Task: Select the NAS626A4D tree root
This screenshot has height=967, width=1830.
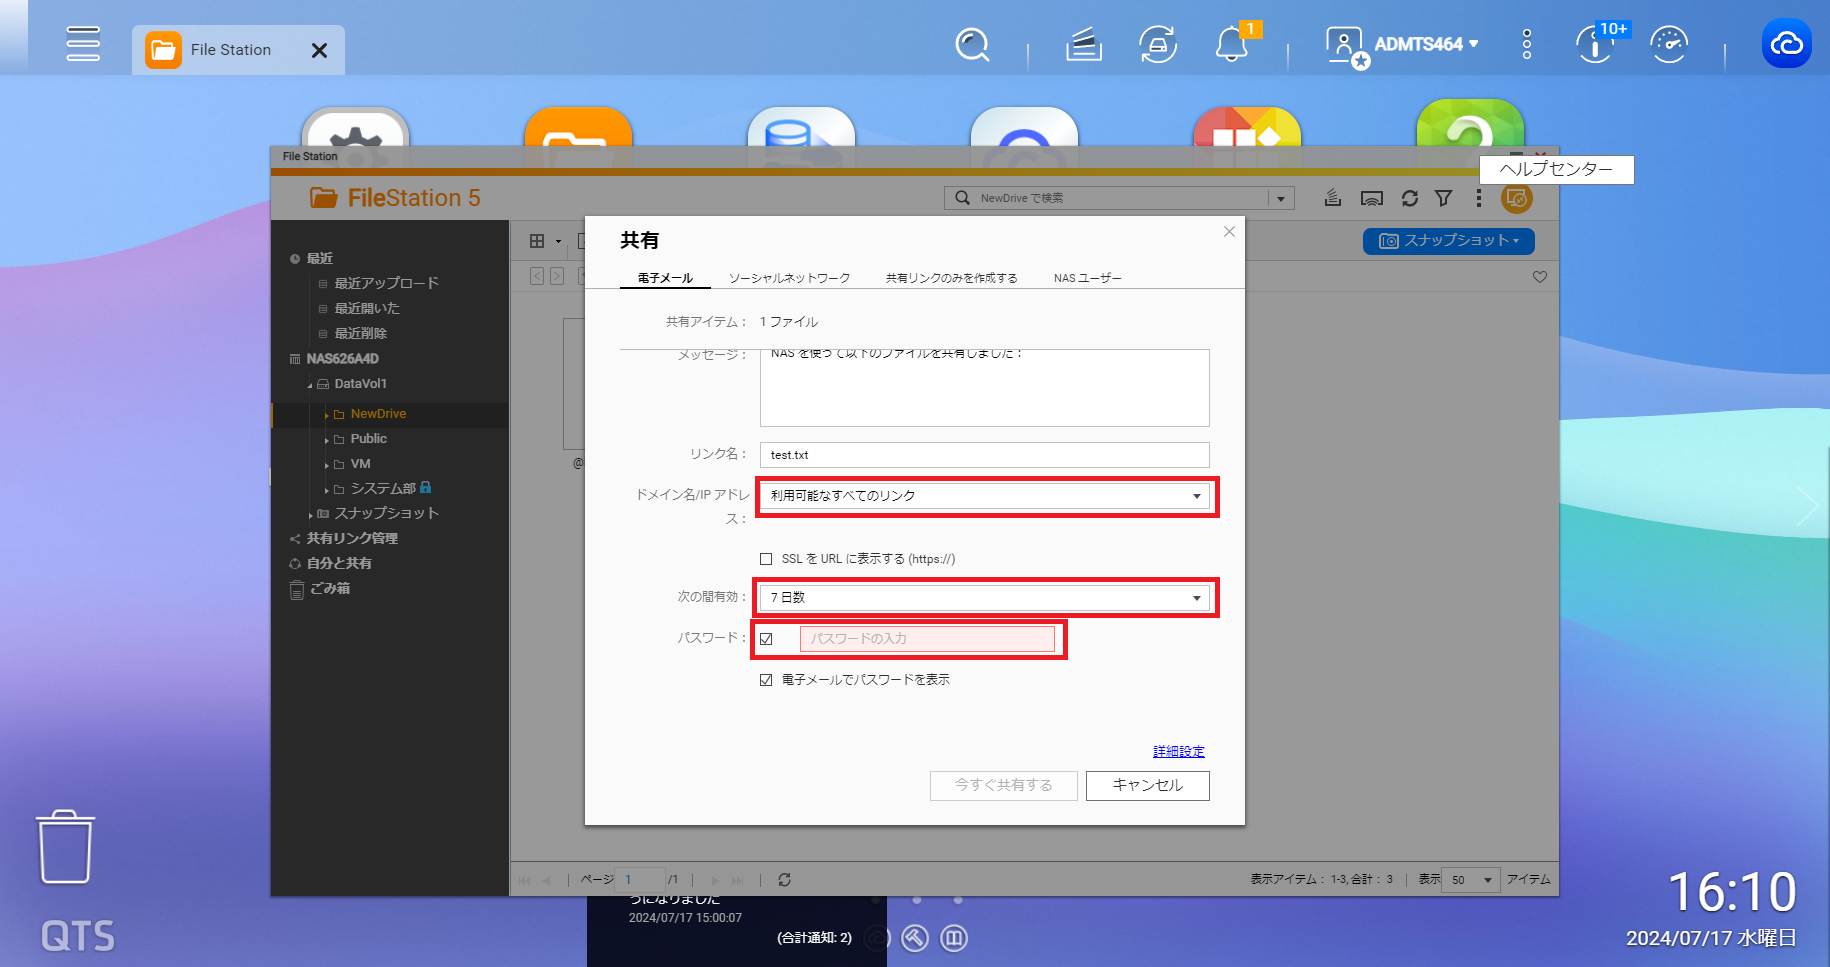Action: pyautogui.click(x=342, y=359)
